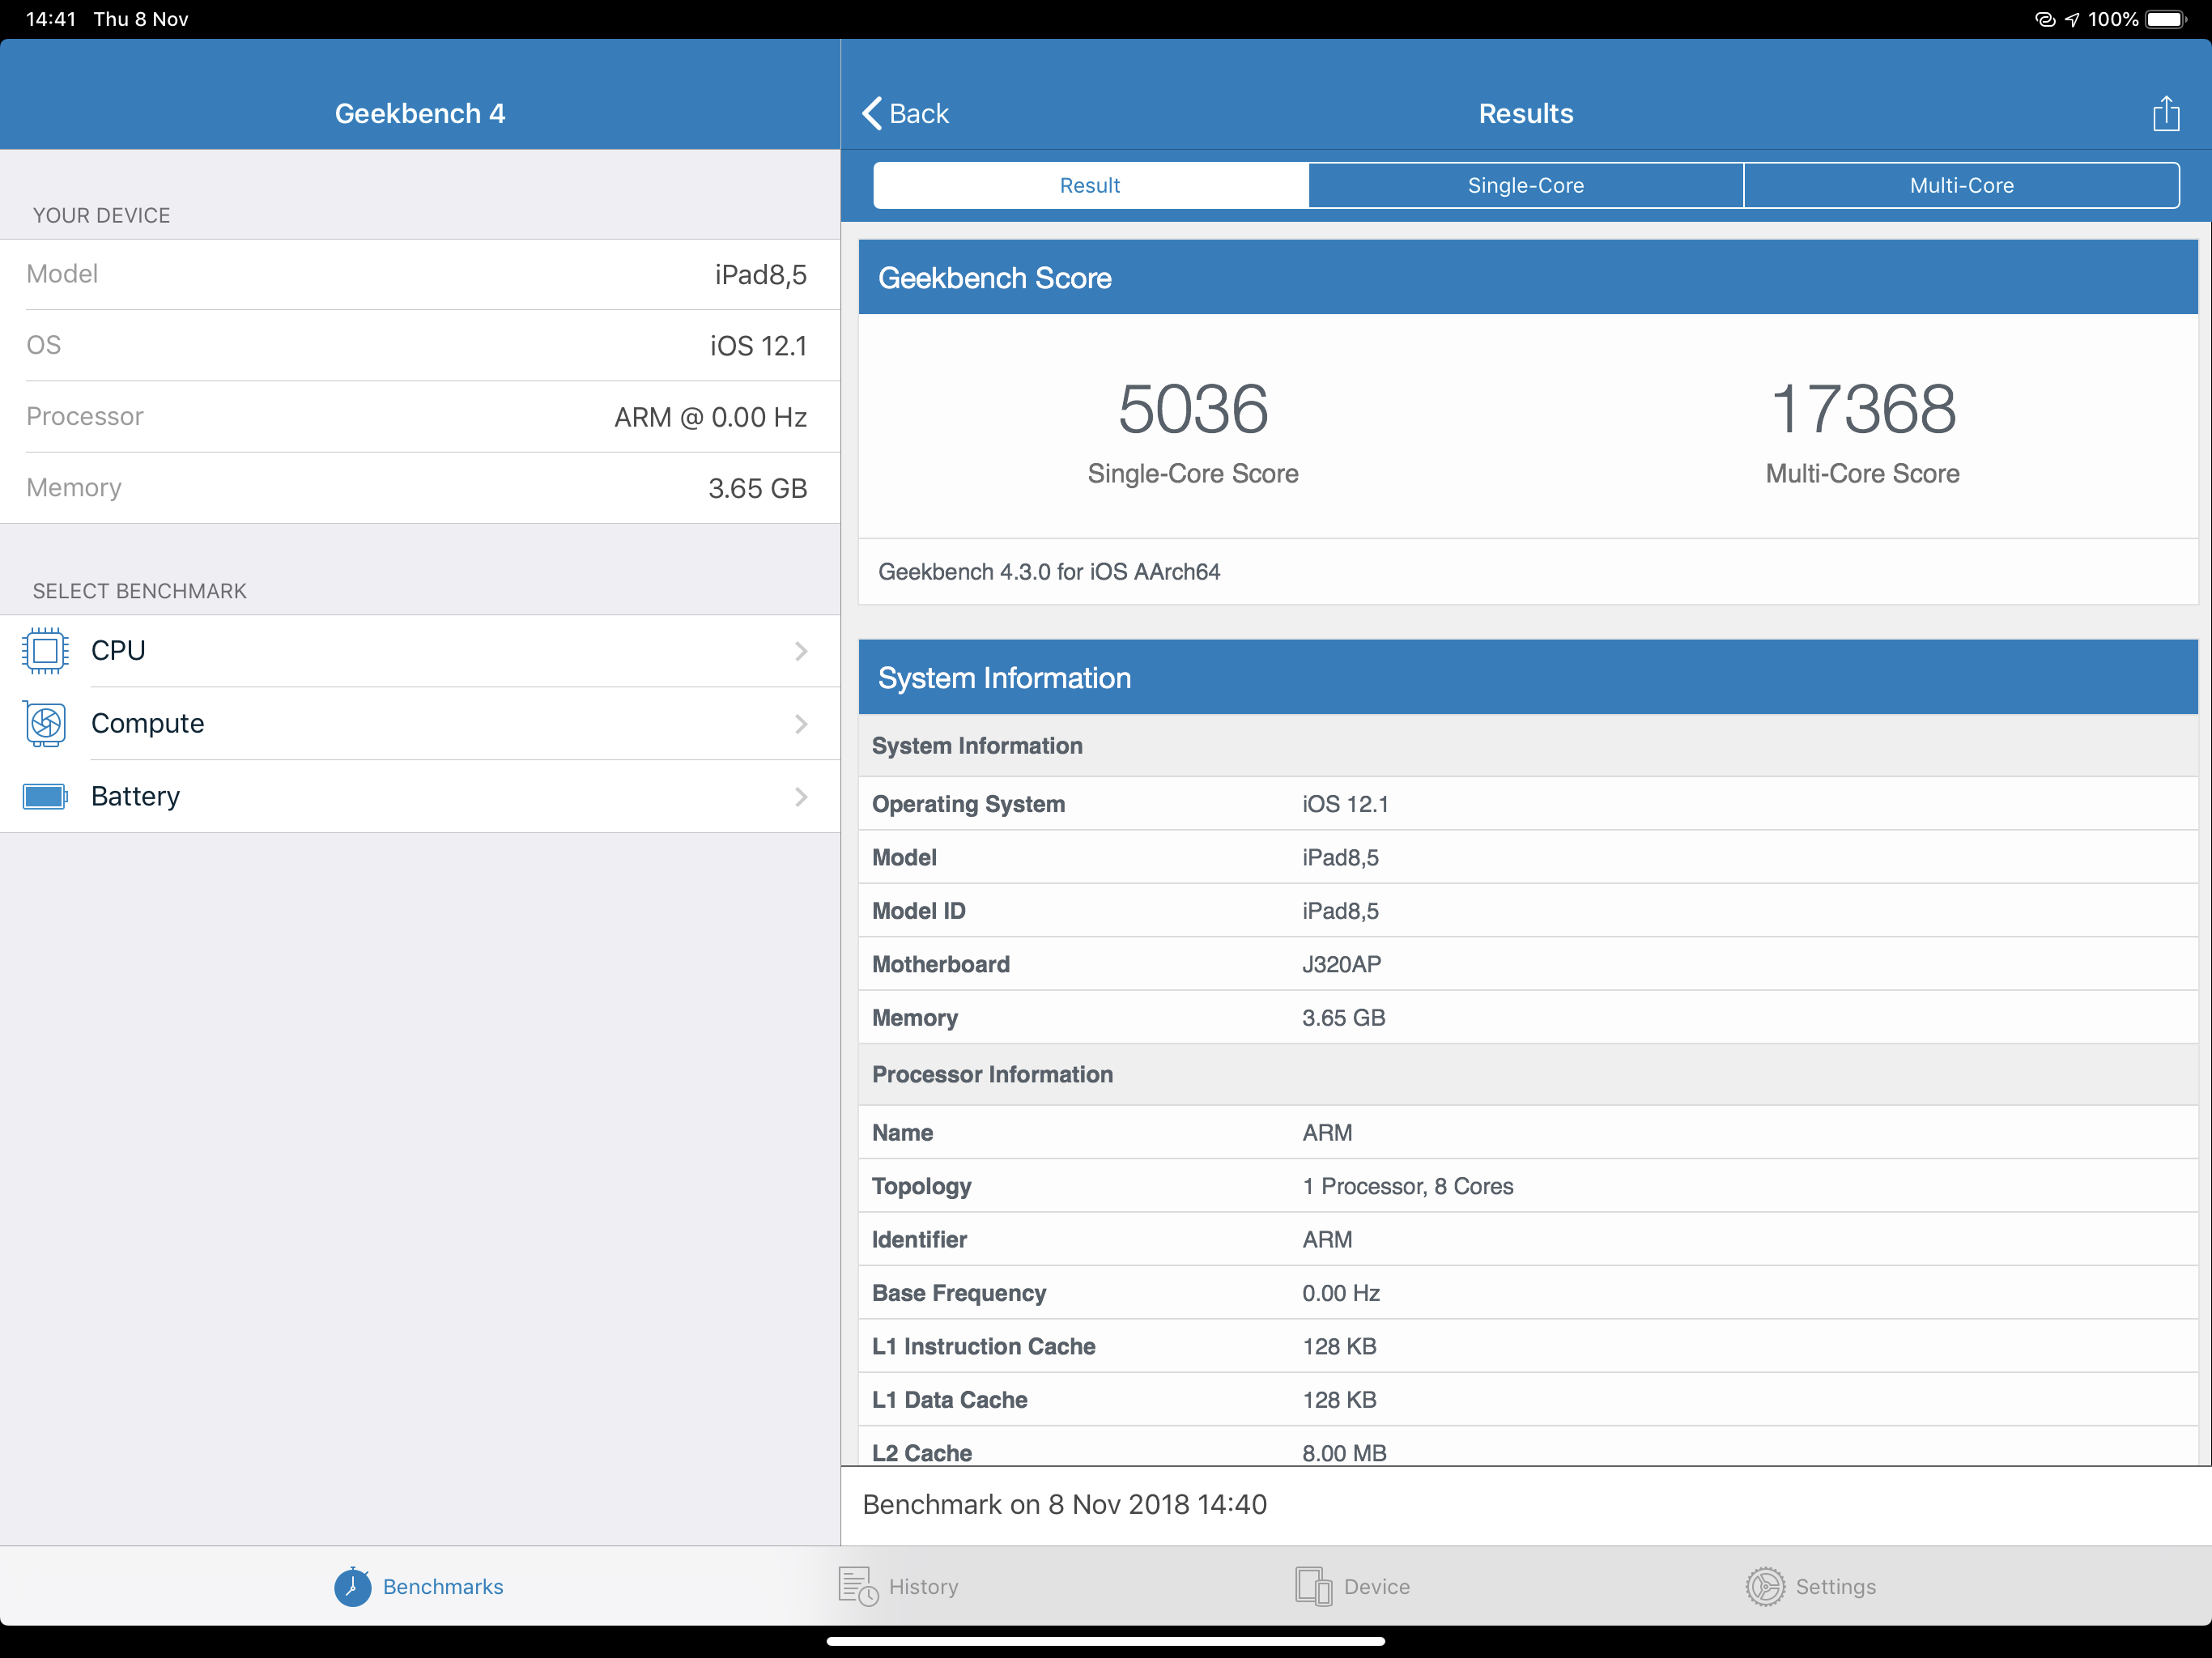Open the Device tab label
Viewport: 2212px width, 1658px height.
1377,1587
